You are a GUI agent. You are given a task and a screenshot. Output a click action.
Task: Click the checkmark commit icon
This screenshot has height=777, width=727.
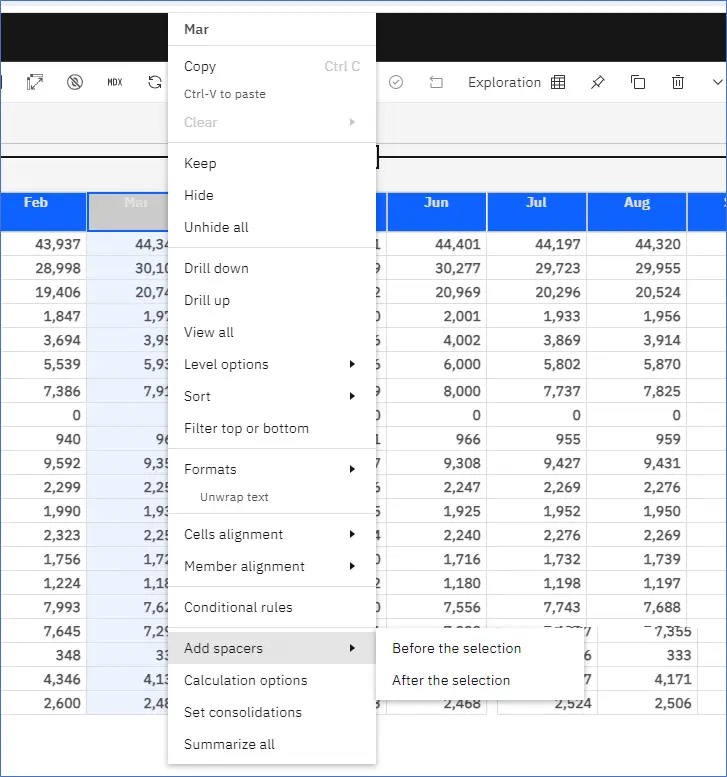click(396, 82)
